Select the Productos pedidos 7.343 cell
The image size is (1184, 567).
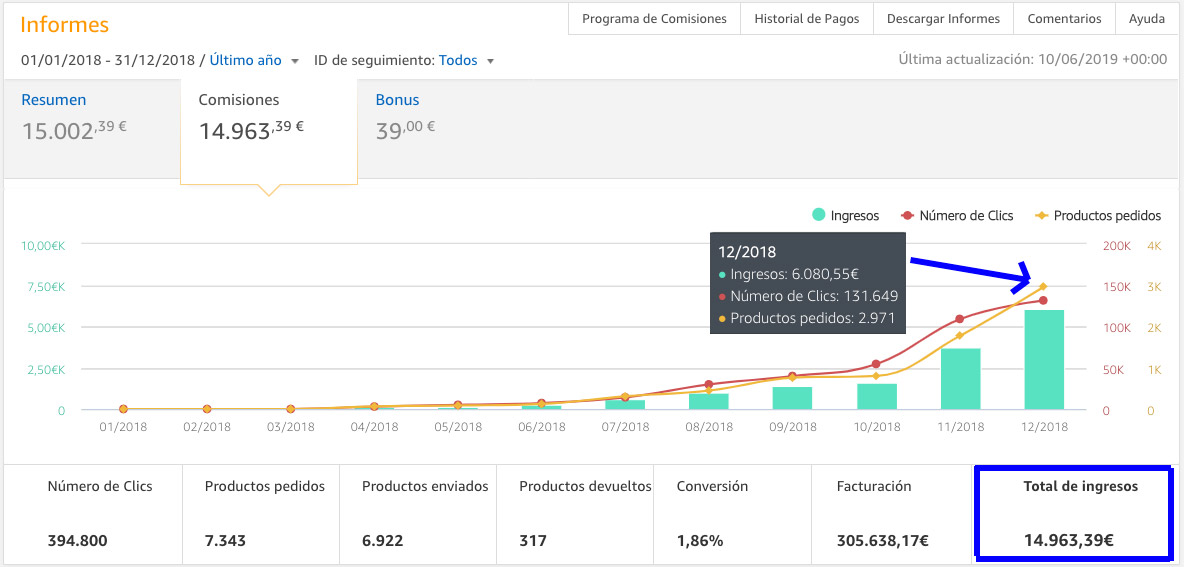click(261, 514)
